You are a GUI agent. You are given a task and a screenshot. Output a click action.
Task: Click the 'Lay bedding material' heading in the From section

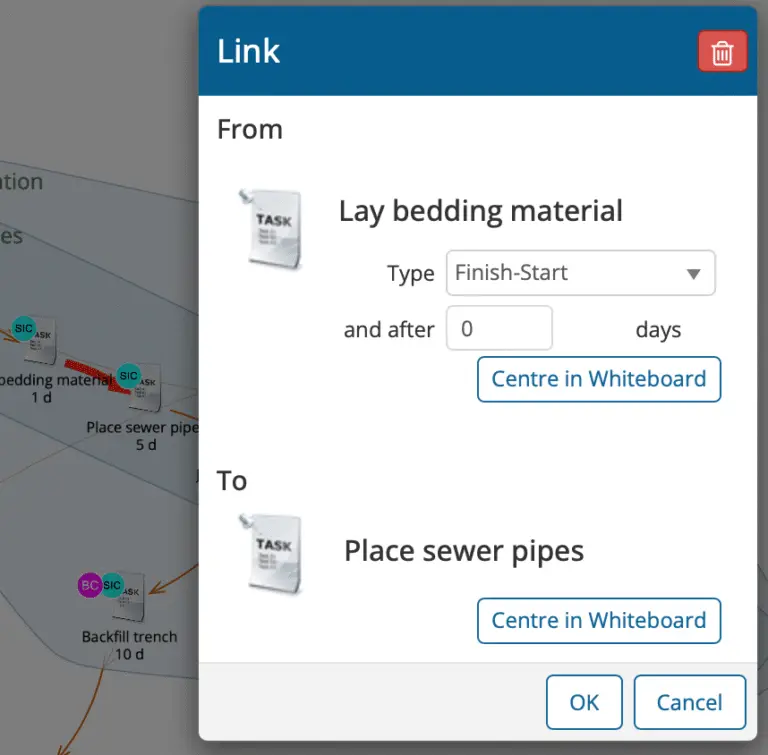(x=480, y=211)
